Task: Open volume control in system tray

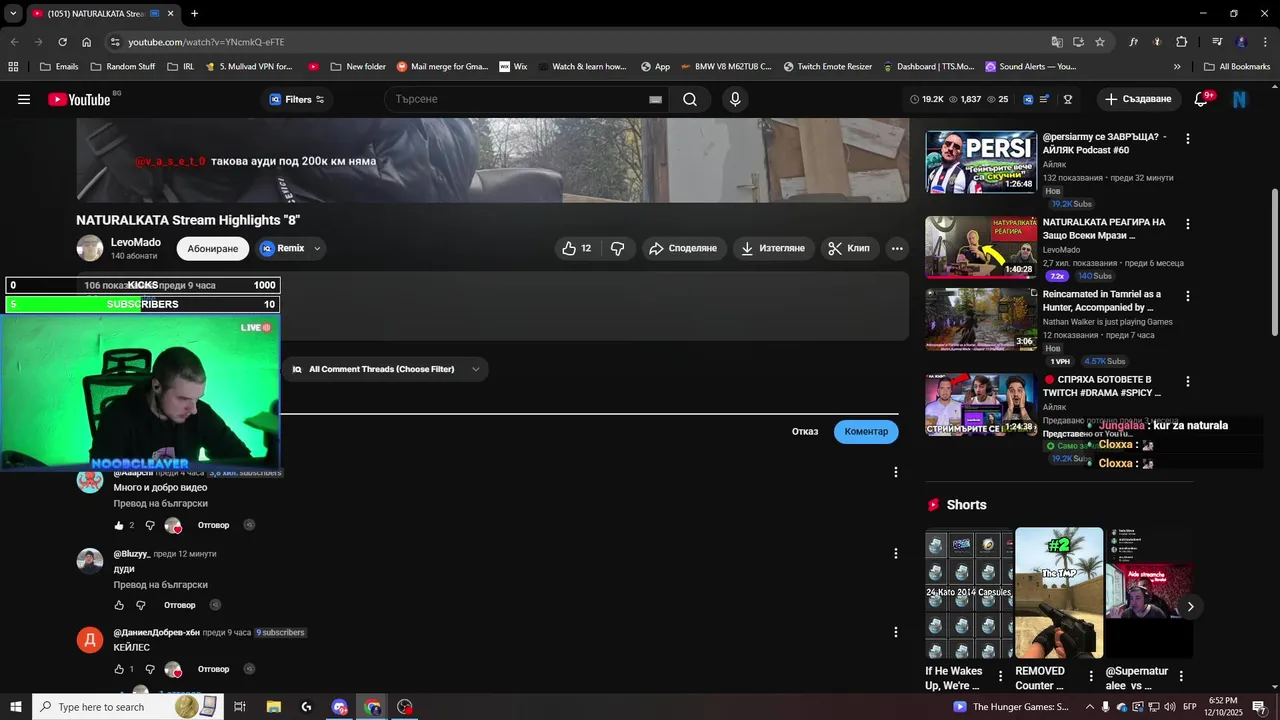Action: click(1169, 707)
